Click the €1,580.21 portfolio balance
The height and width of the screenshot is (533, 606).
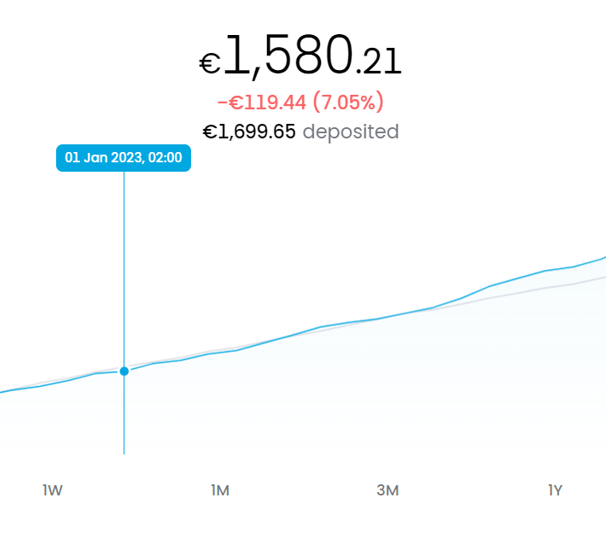[300, 56]
